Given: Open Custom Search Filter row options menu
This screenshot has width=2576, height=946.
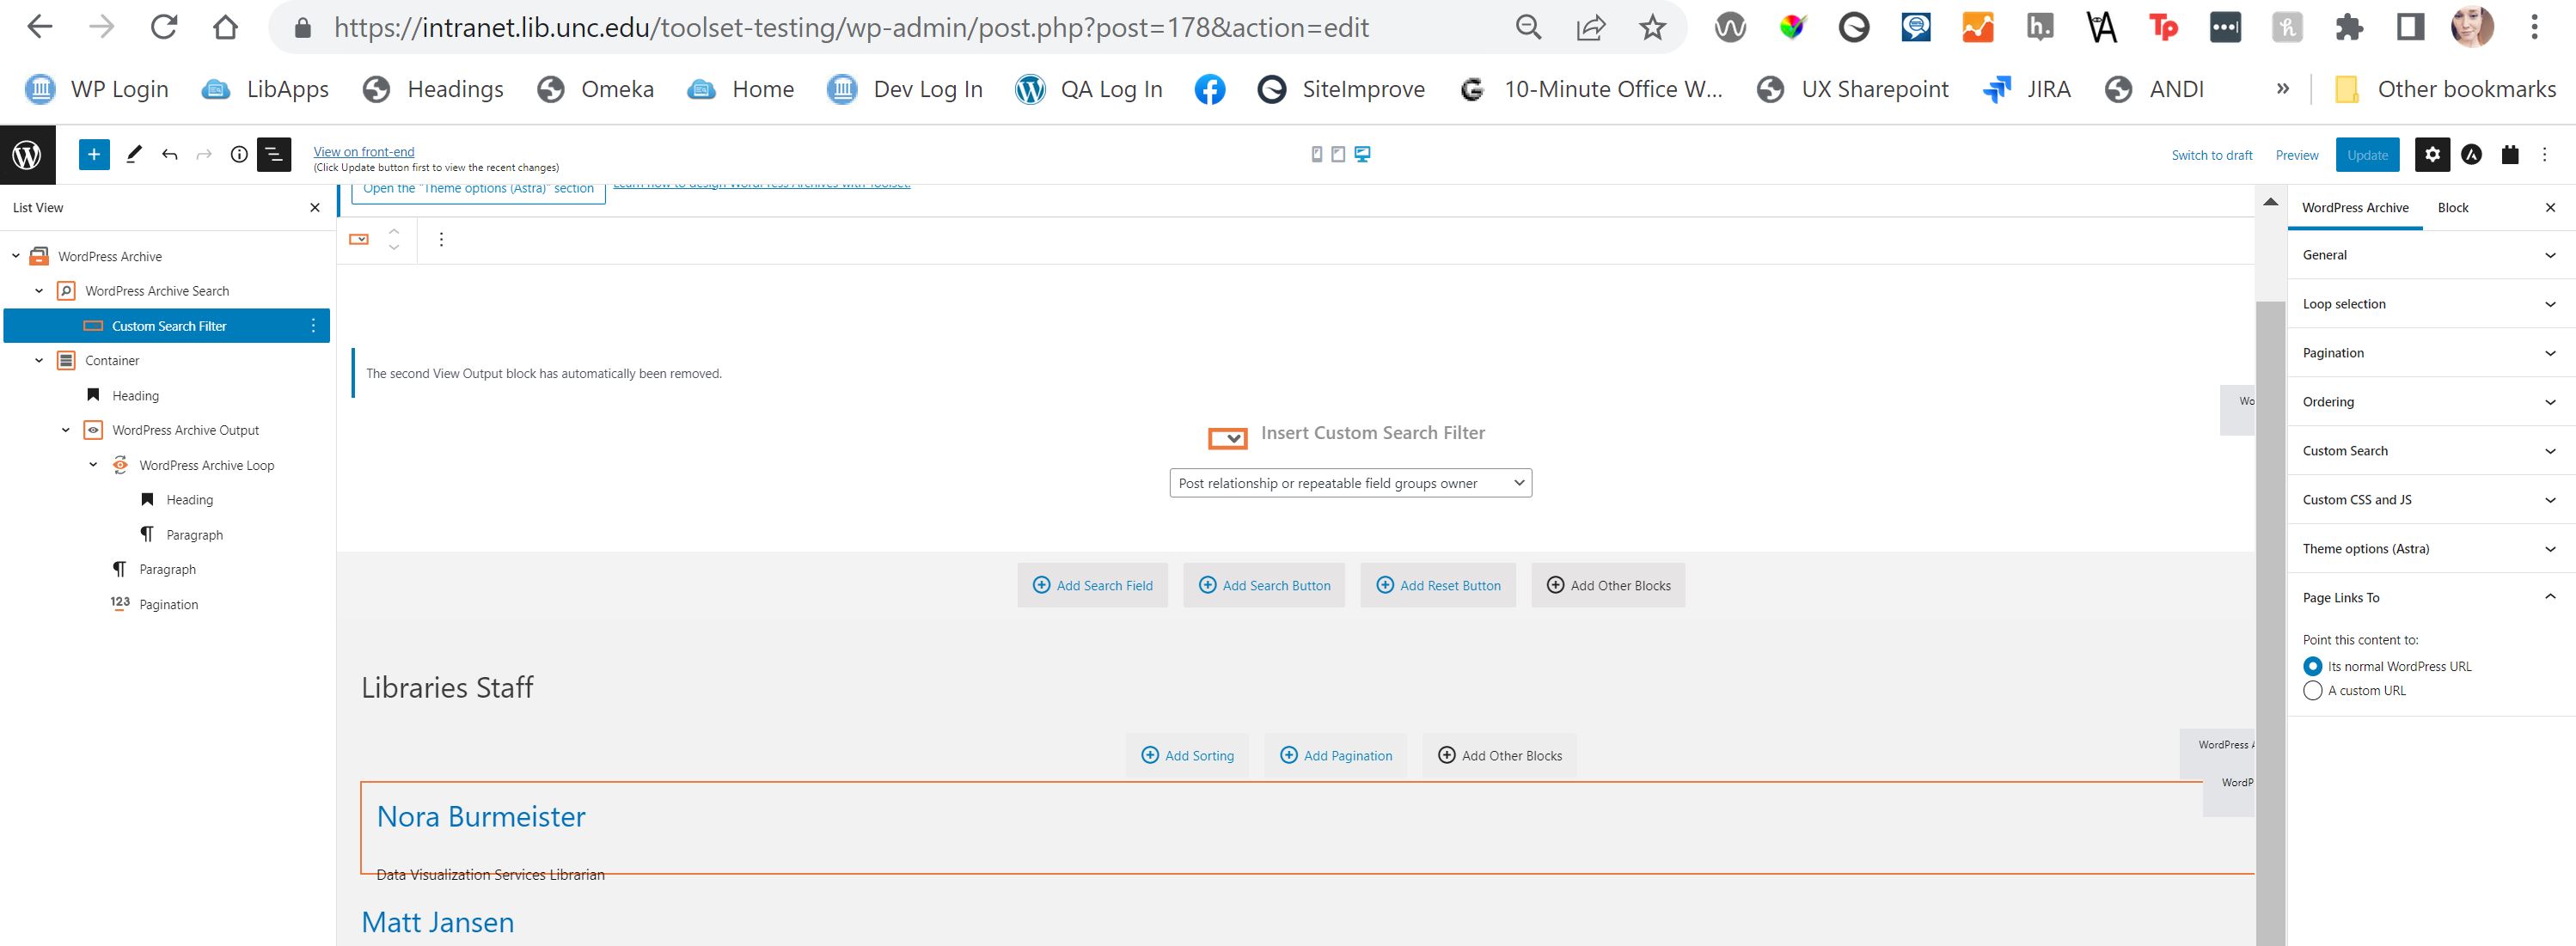Looking at the screenshot, I should tap(313, 326).
